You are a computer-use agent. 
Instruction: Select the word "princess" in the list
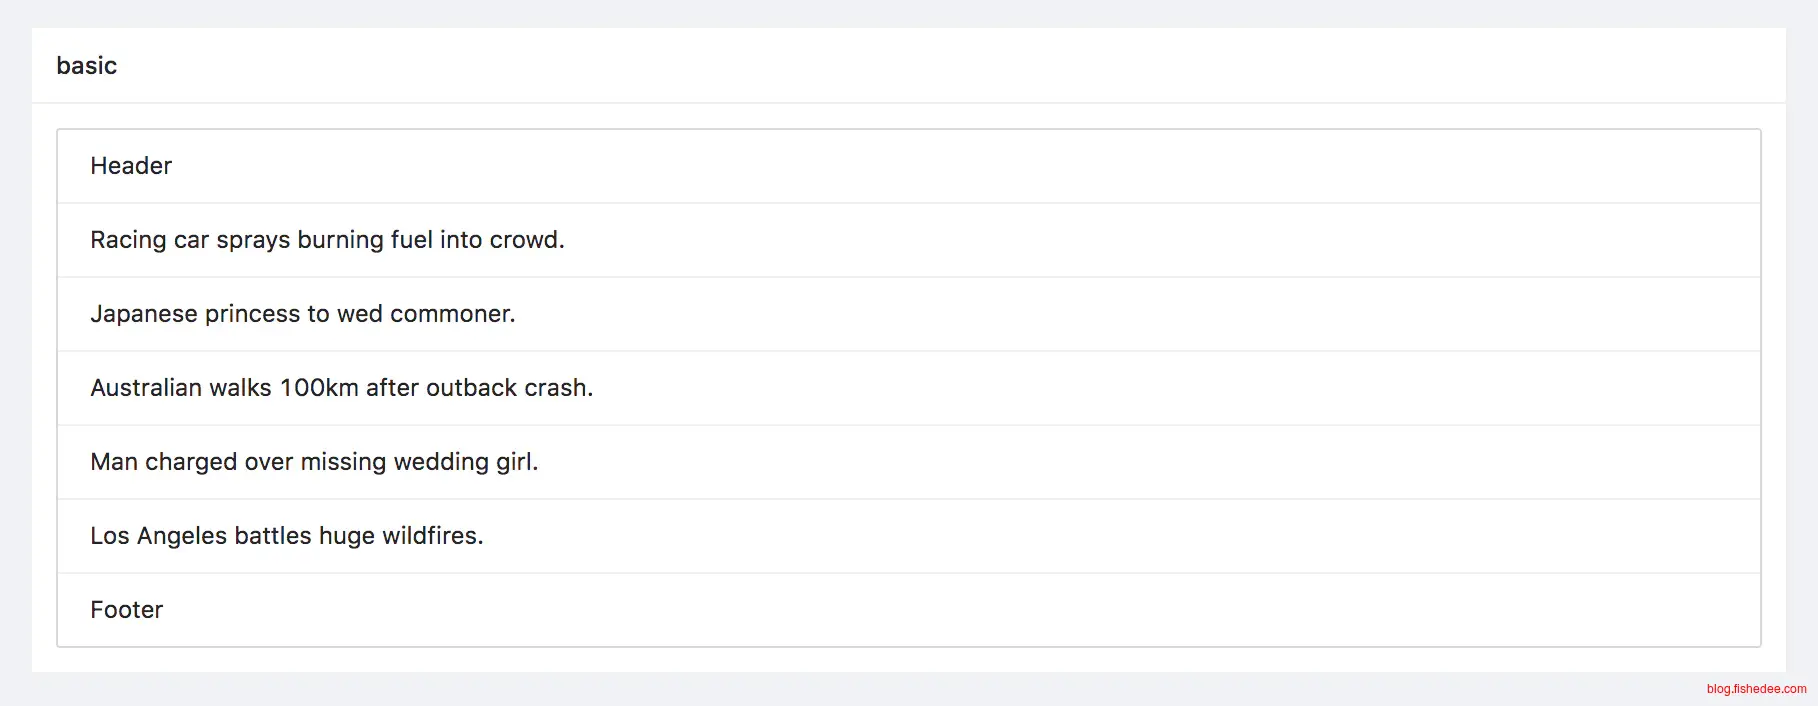252,314
